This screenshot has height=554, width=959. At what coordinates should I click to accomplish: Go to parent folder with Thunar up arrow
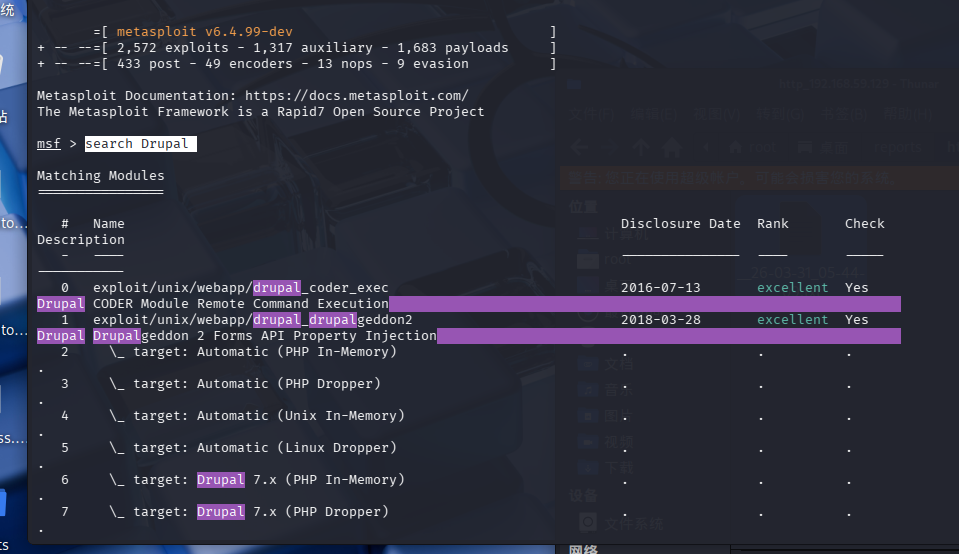point(641,147)
